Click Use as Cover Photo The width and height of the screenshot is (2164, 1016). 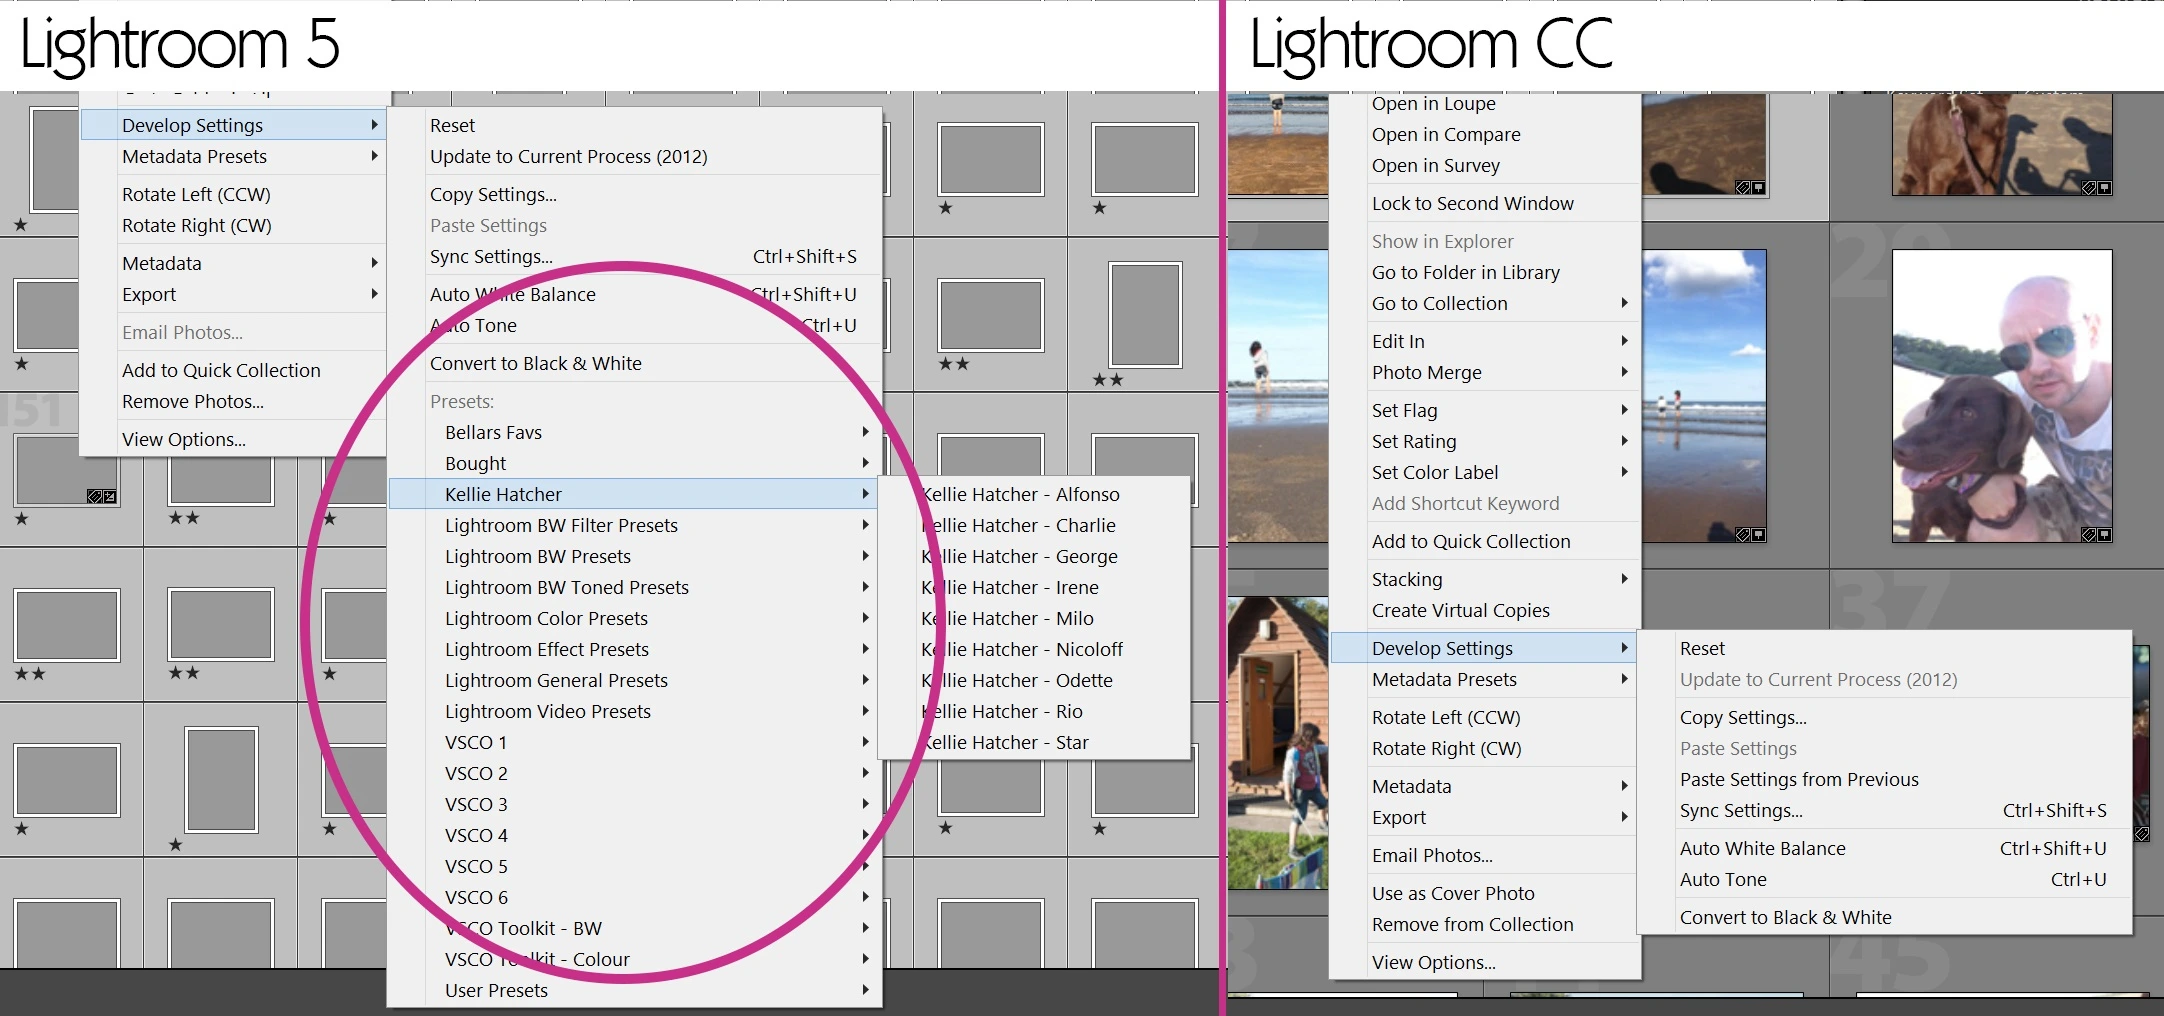click(1485, 893)
